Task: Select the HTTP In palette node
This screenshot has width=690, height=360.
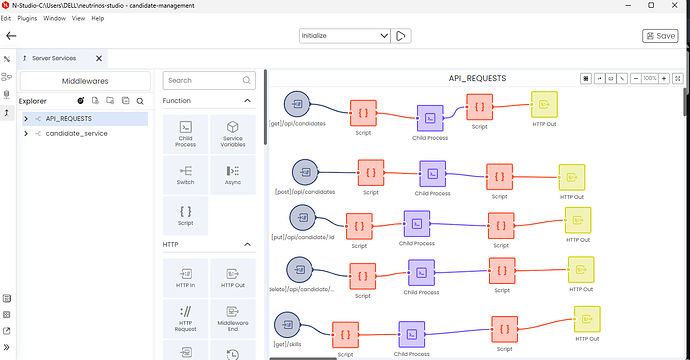Action: click(x=185, y=278)
